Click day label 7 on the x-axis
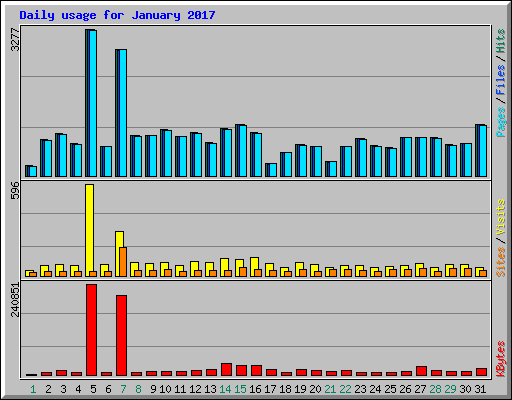Image resolution: width=512 pixels, height=400 pixels. (123, 389)
